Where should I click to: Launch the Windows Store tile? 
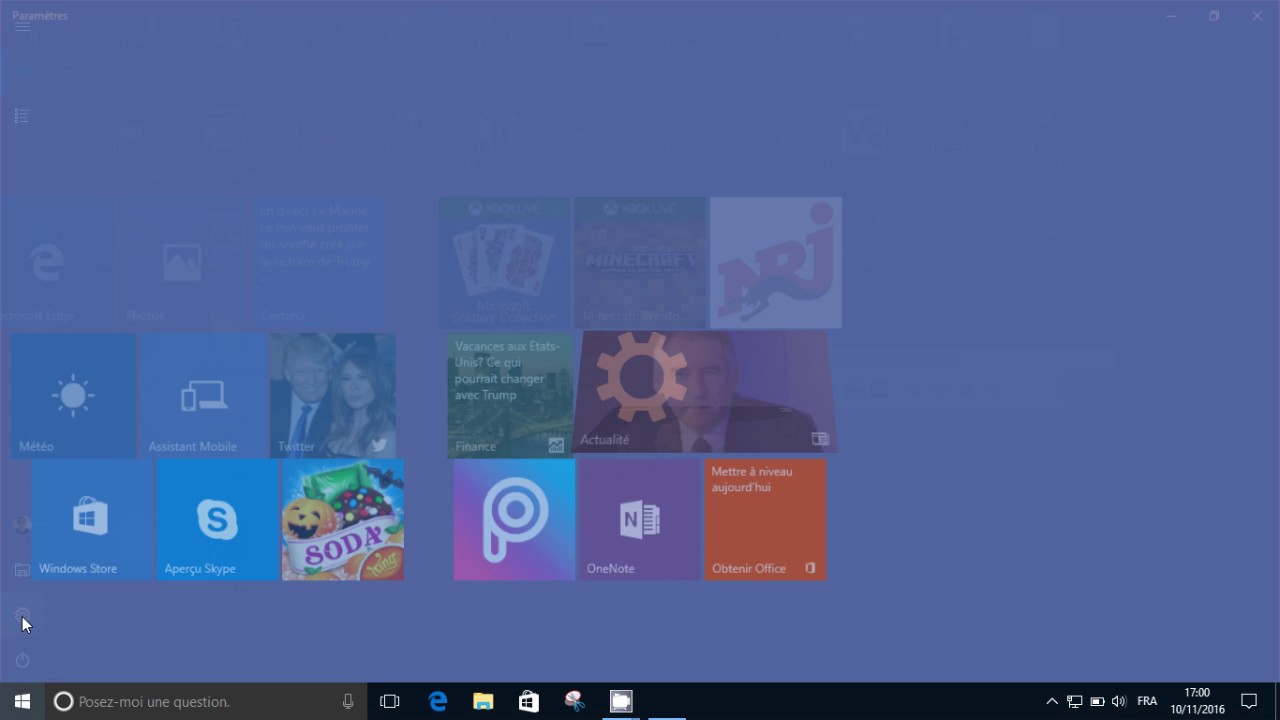(x=93, y=520)
